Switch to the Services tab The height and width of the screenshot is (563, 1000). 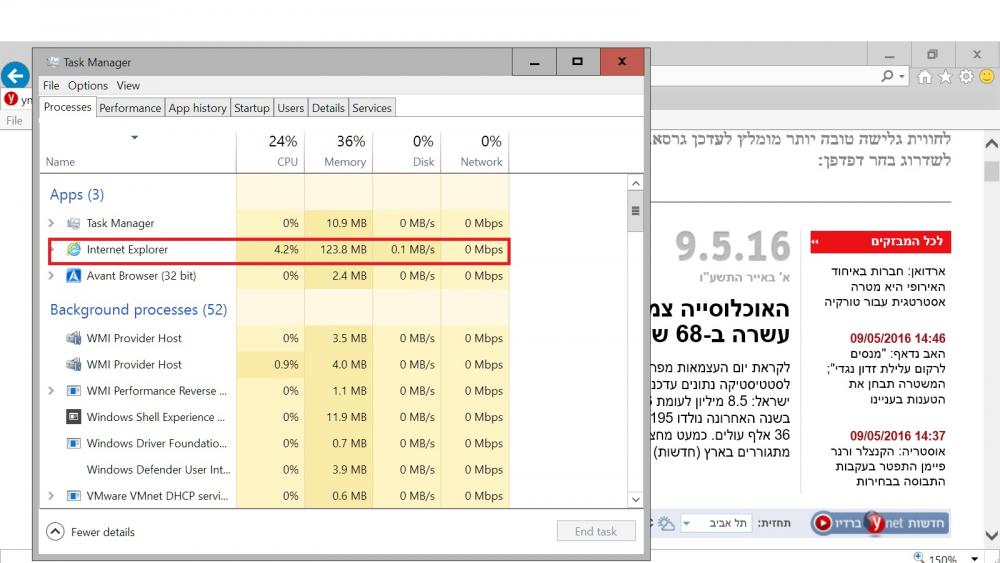(372, 108)
